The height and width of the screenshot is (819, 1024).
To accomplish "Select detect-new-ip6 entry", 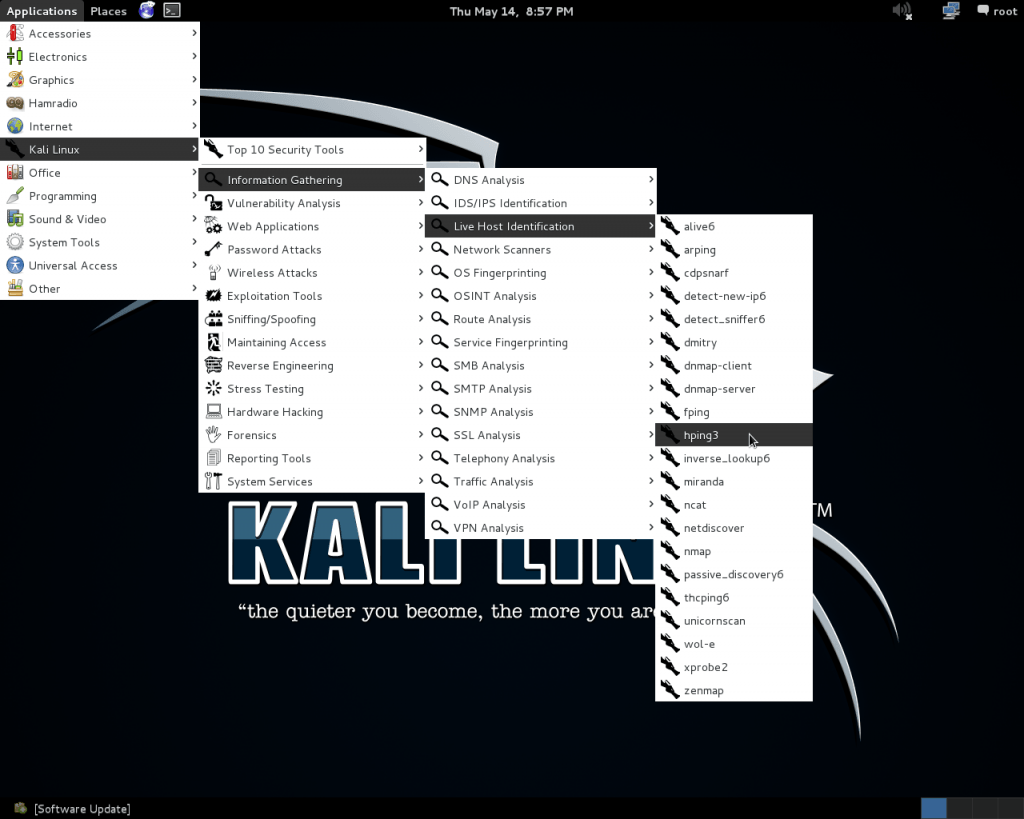I will (733, 296).
